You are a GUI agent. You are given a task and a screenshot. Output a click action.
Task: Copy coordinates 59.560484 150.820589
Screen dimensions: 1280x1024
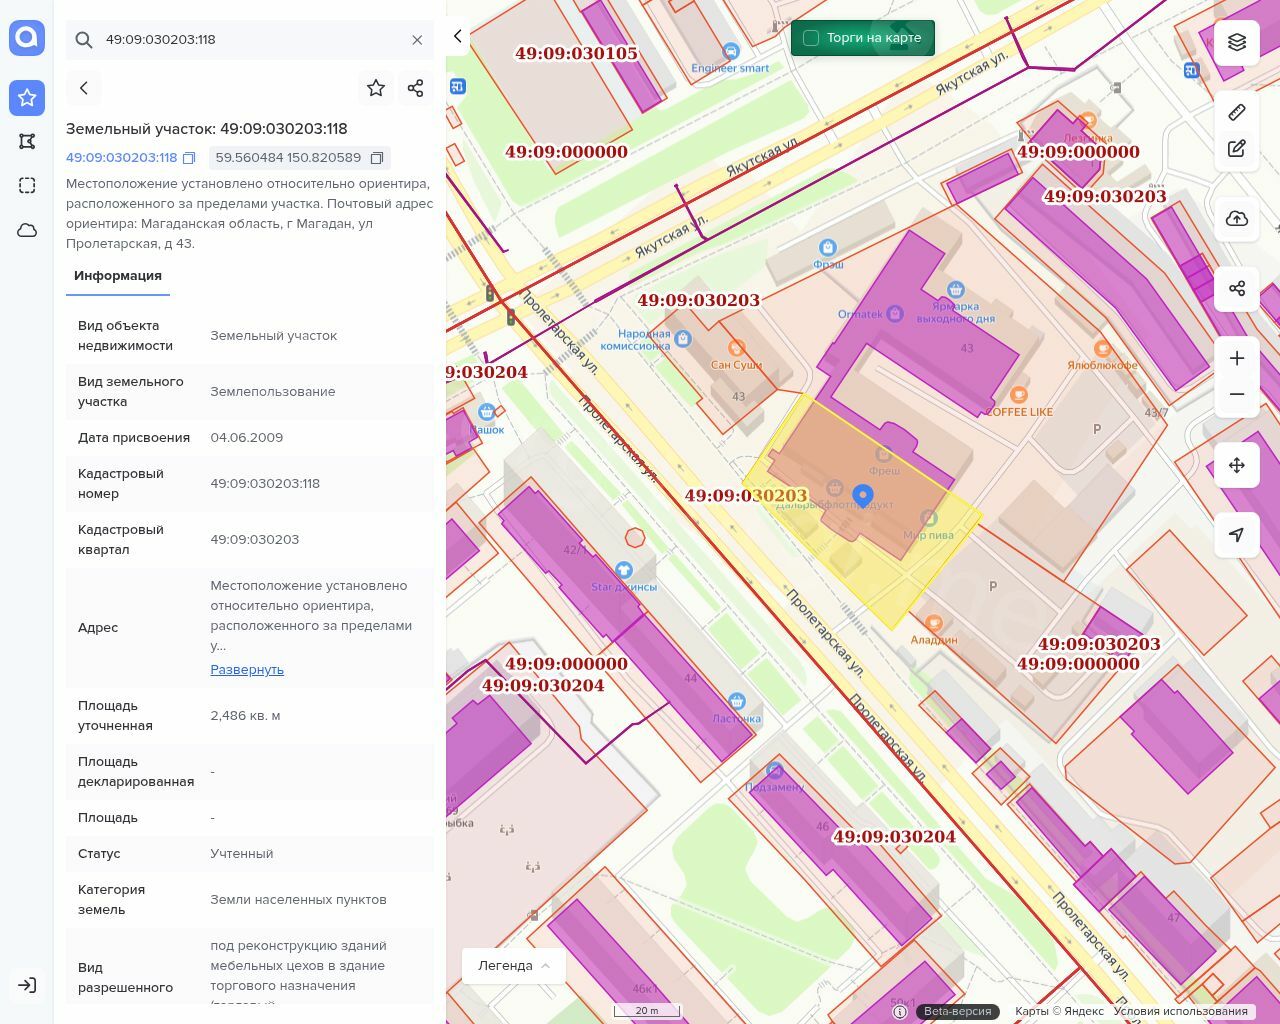pyautogui.click(x=377, y=158)
